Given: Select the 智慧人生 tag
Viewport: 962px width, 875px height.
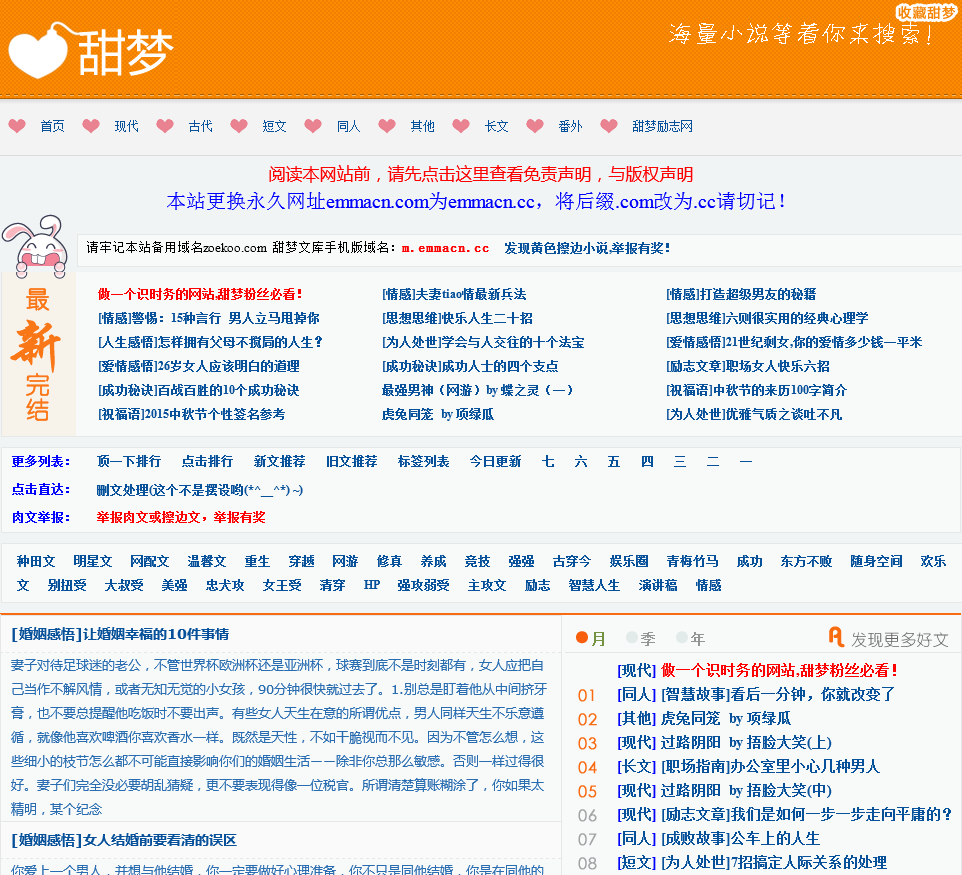Looking at the screenshot, I should (x=594, y=585).
